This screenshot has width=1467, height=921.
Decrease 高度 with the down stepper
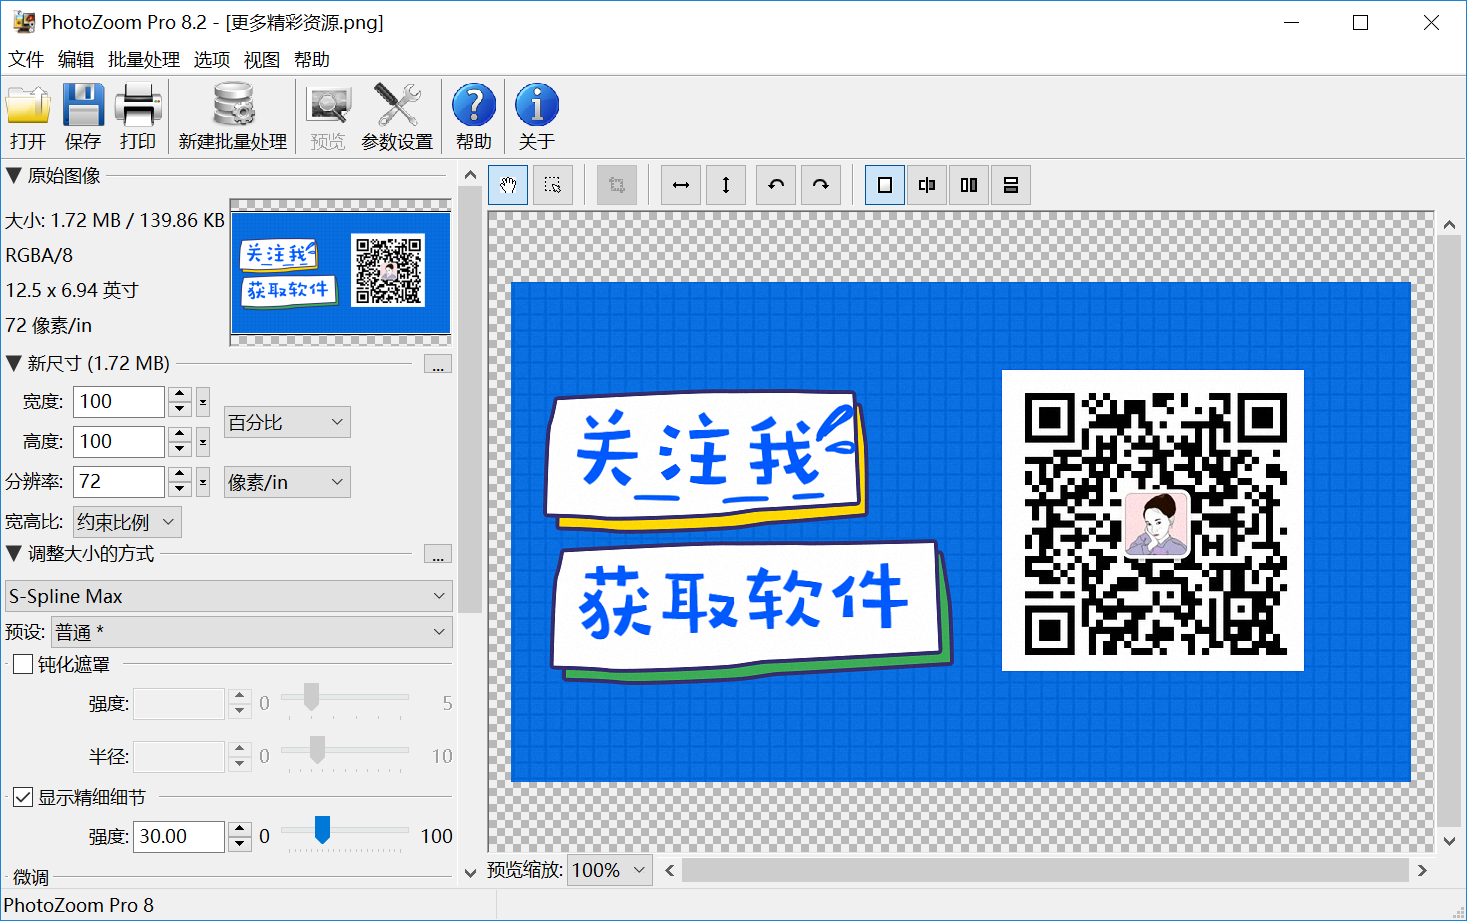180,450
